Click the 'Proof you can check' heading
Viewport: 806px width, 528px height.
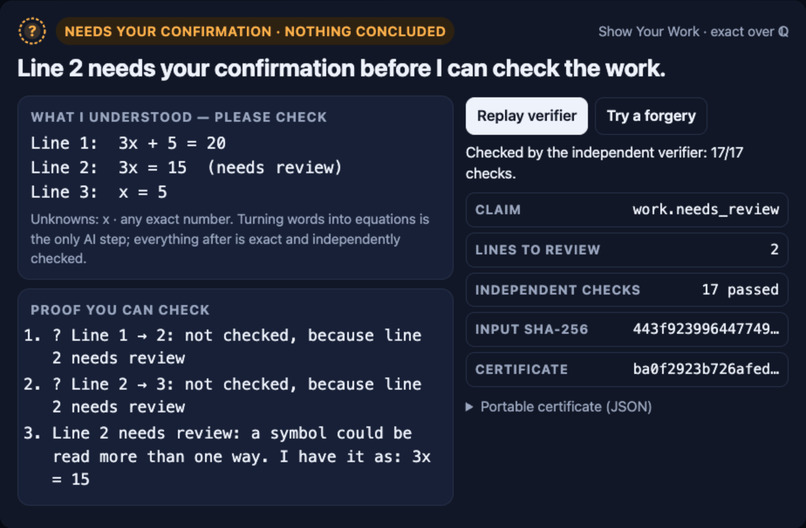point(120,310)
